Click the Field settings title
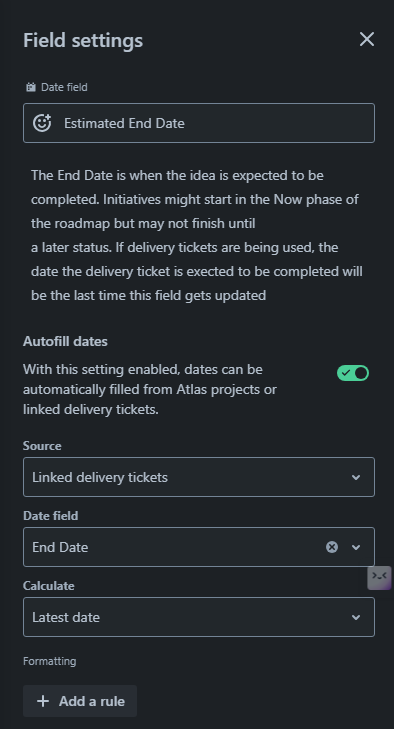This screenshot has height=729, width=394. [83, 40]
